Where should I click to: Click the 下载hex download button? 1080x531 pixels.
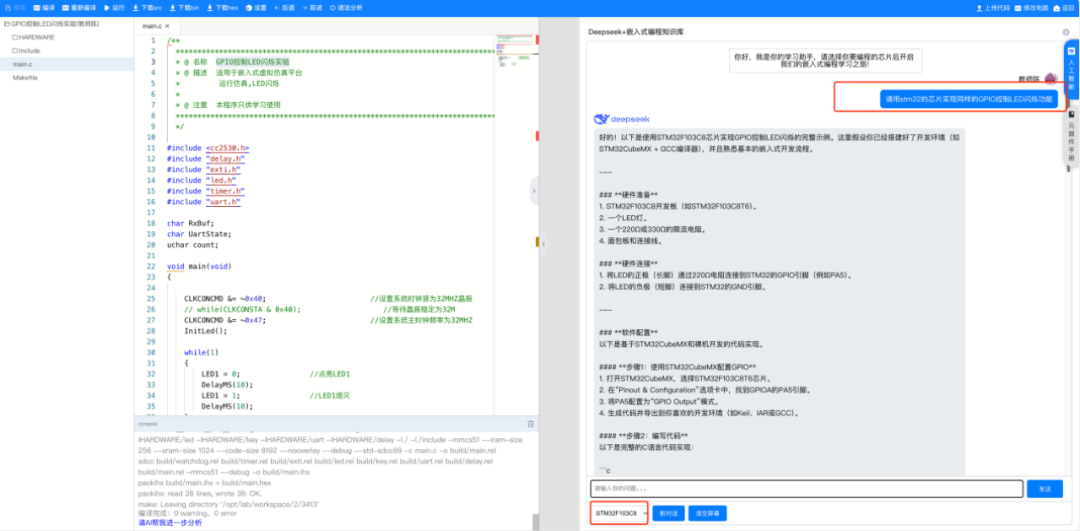pos(222,8)
